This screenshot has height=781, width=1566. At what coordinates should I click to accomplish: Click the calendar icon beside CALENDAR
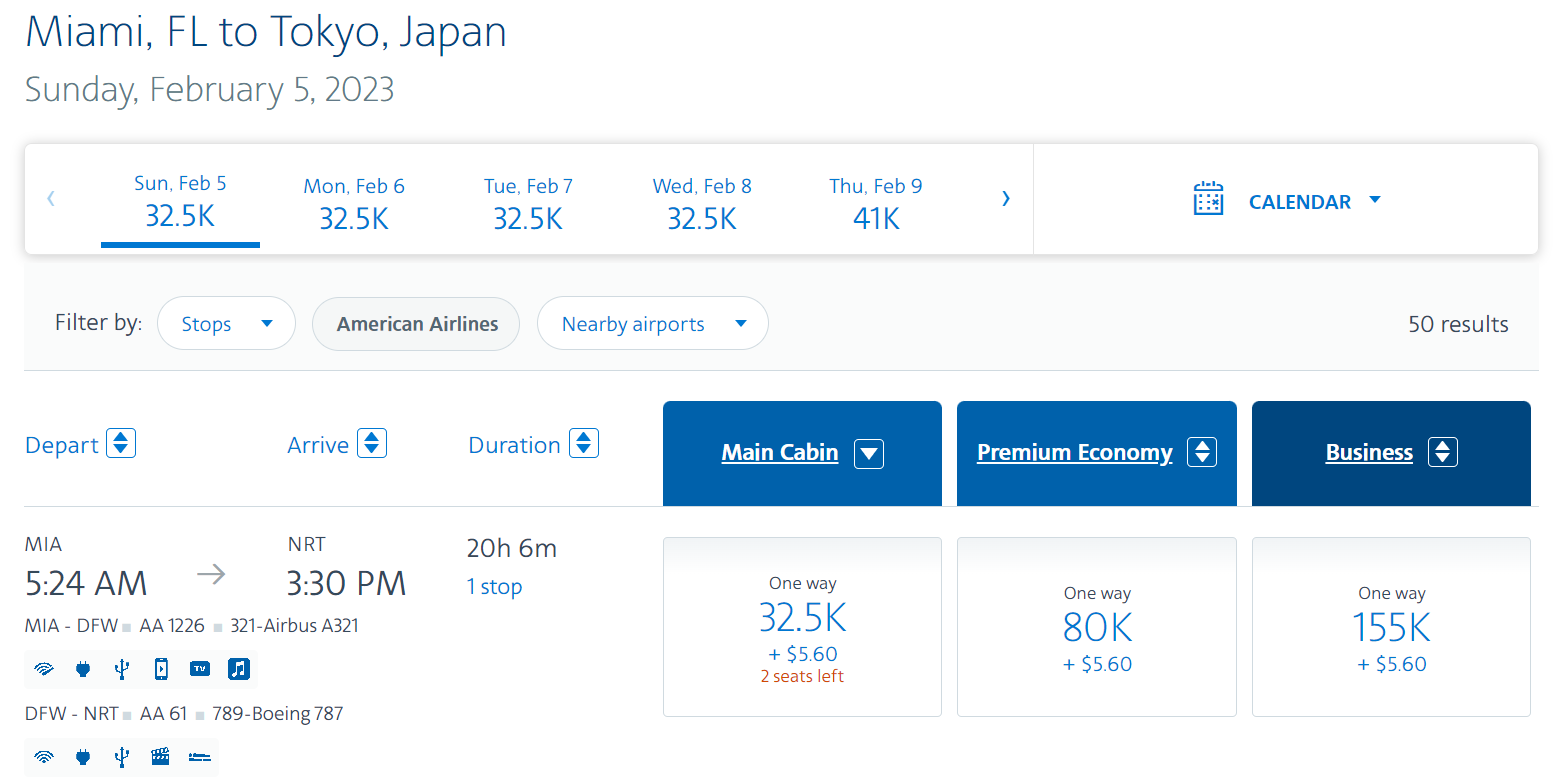point(1209,199)
